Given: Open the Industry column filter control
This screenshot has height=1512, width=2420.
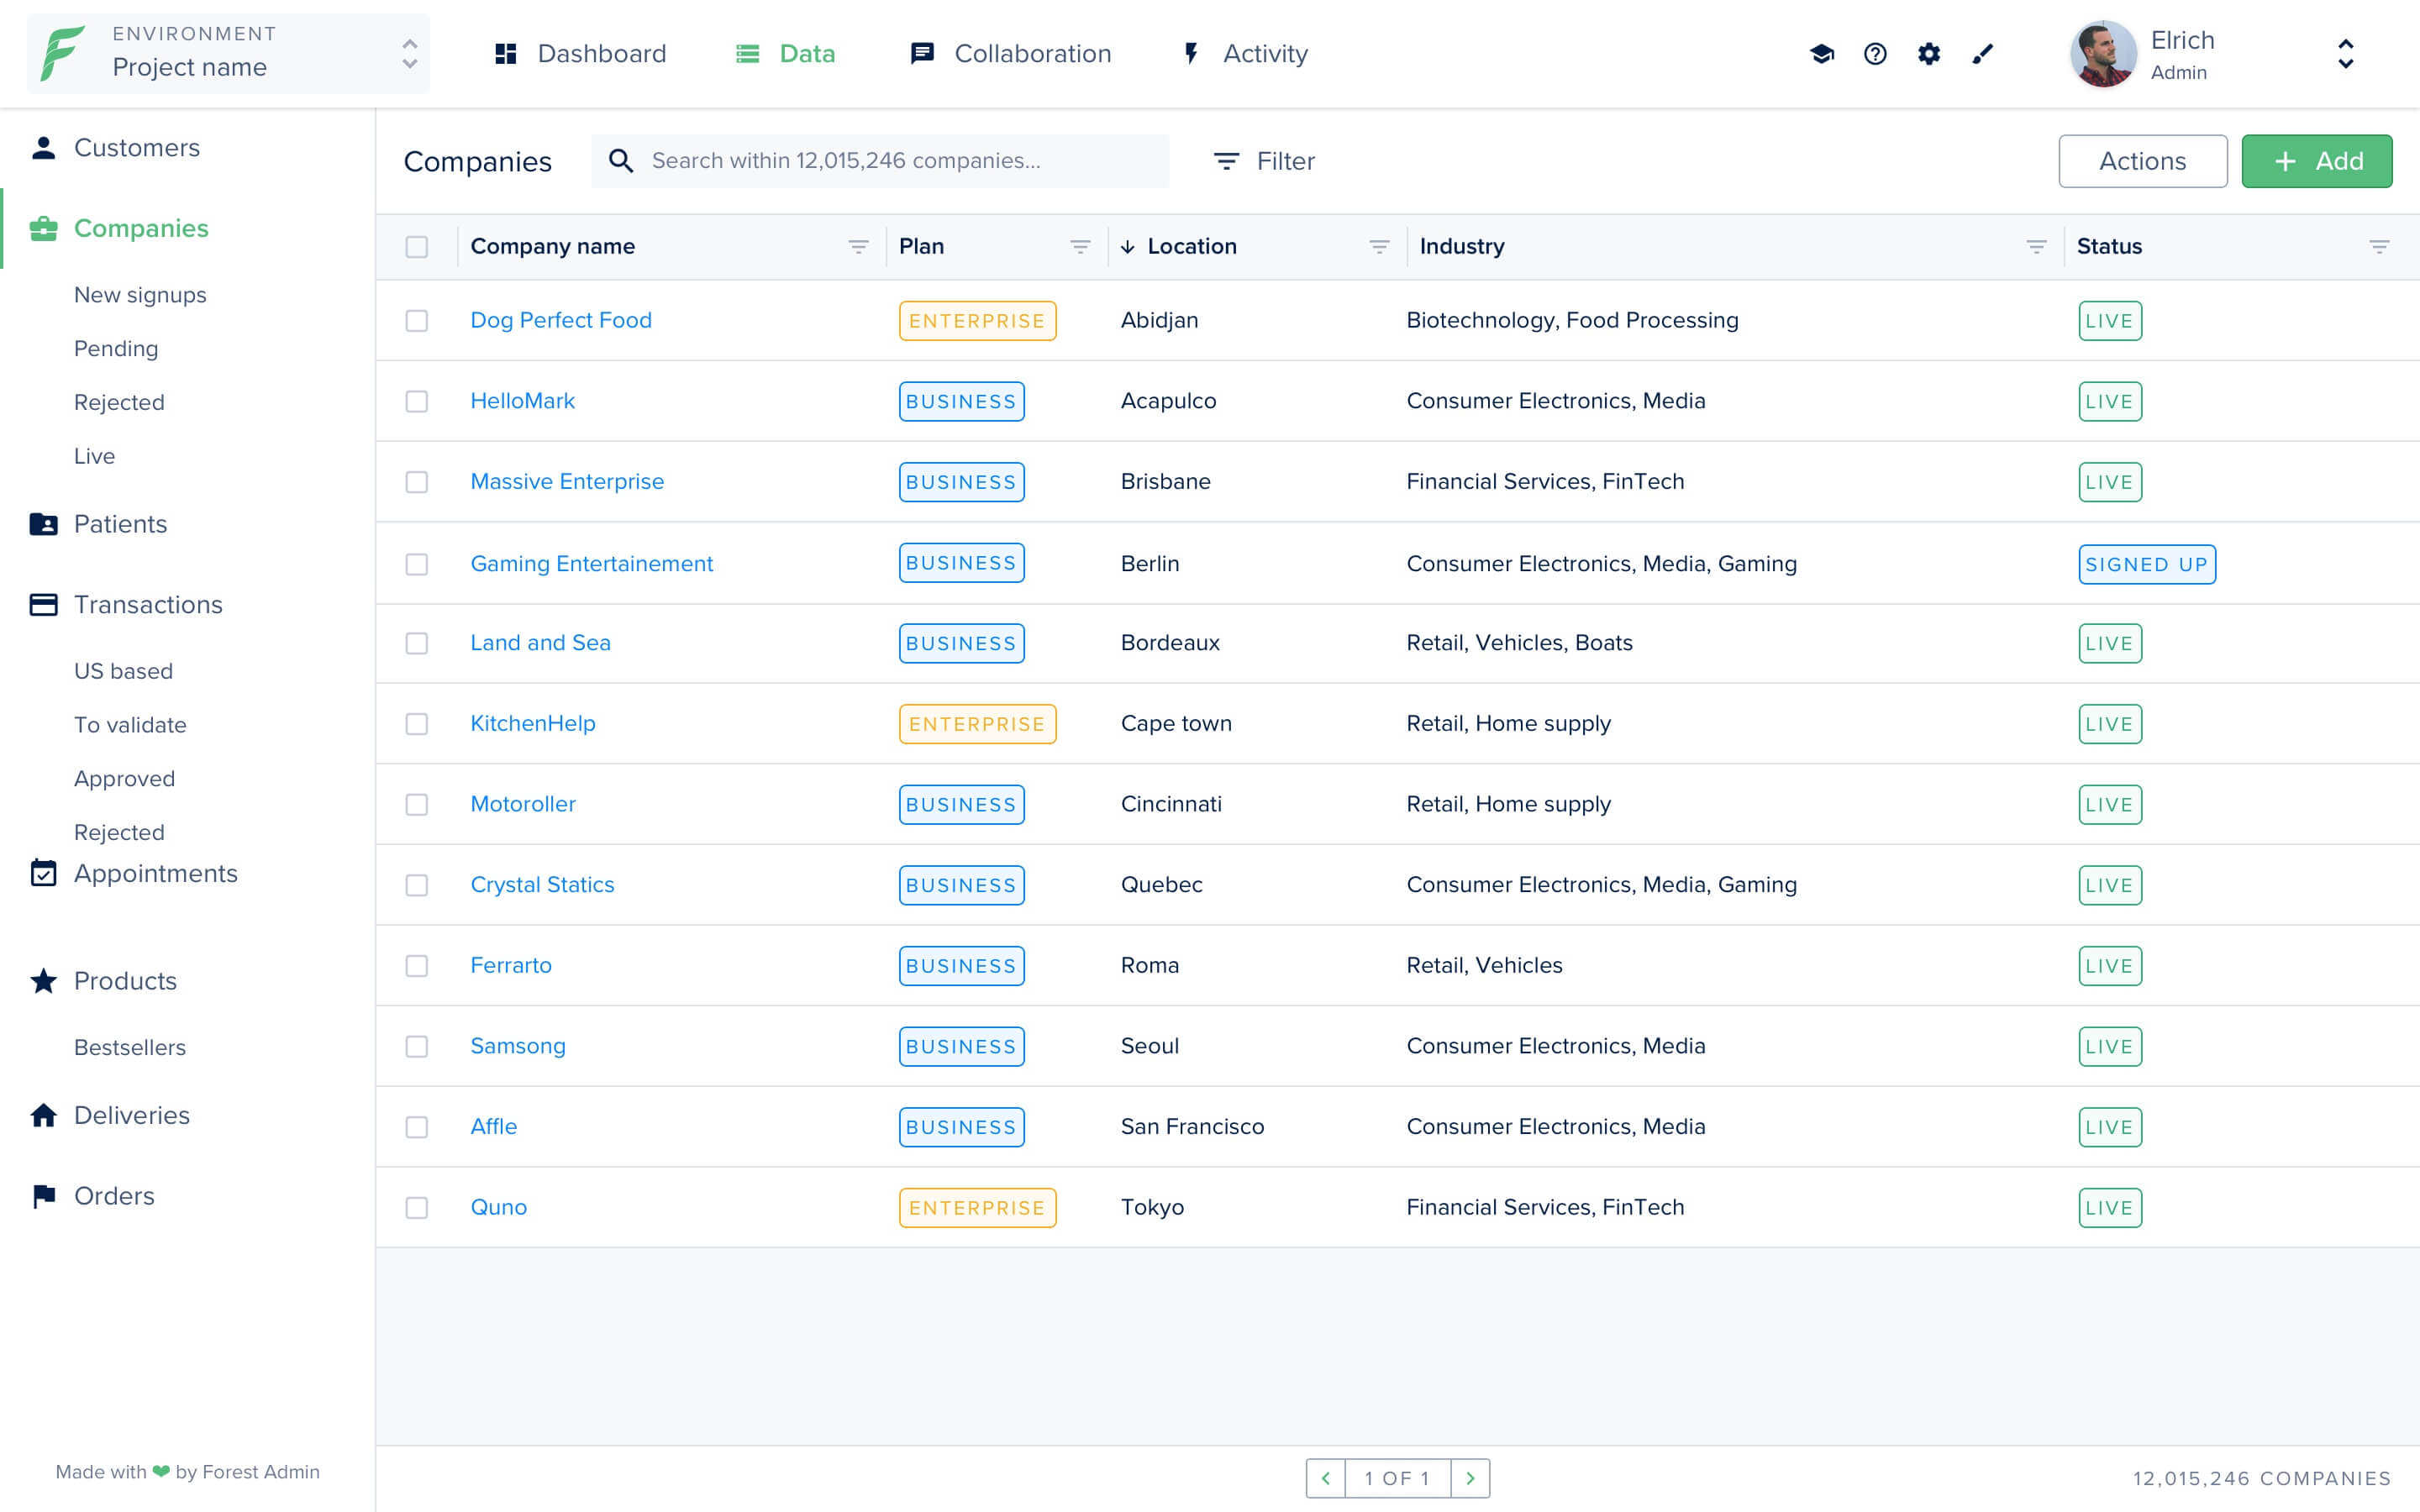Looking at the screenshot, I should [2036, 246].
